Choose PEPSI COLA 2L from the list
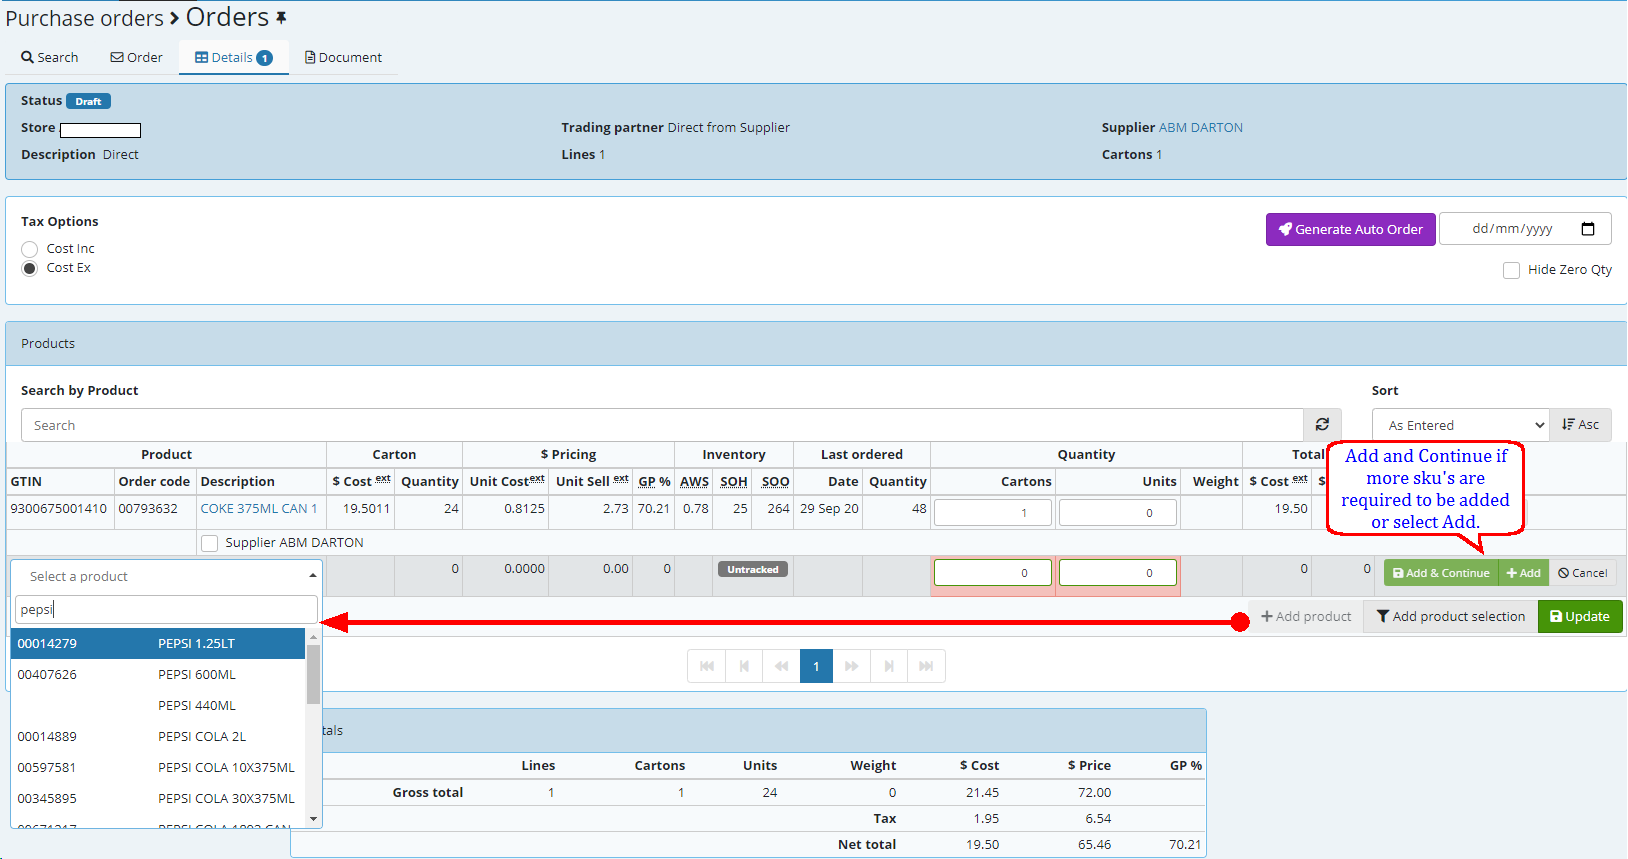 tap(158, 737)
